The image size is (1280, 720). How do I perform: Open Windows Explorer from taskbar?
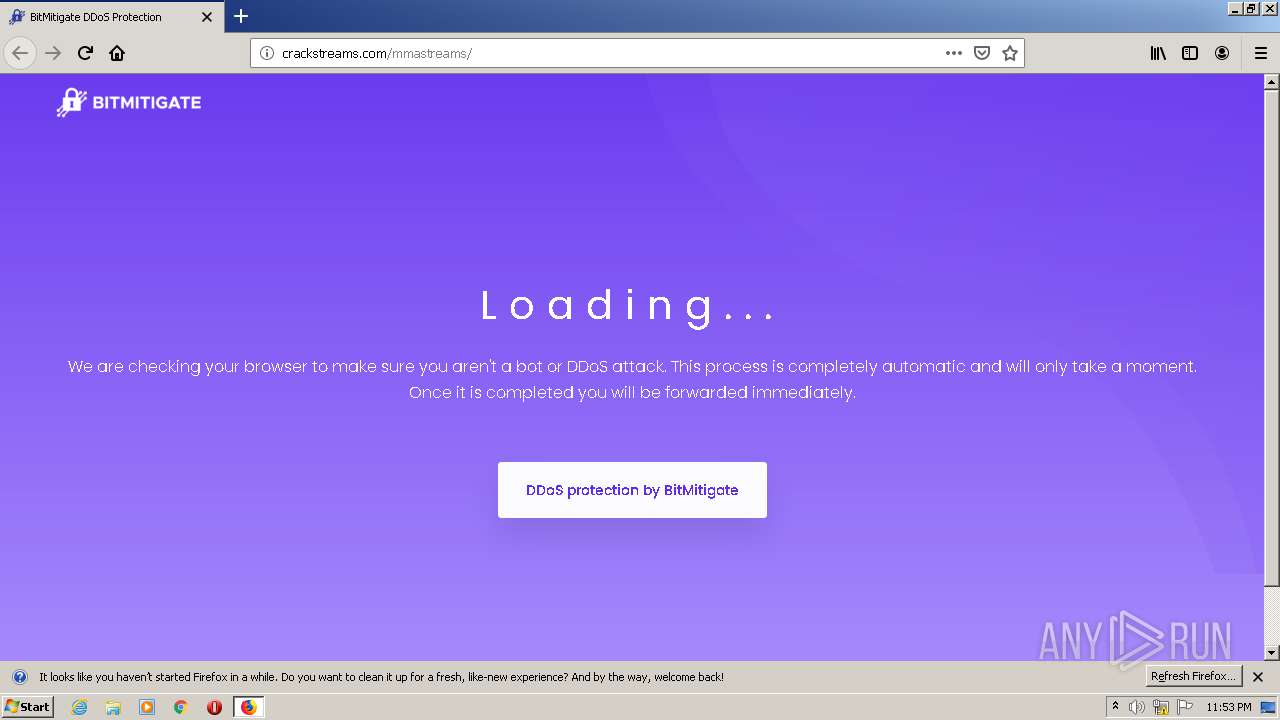click(113, 707)
